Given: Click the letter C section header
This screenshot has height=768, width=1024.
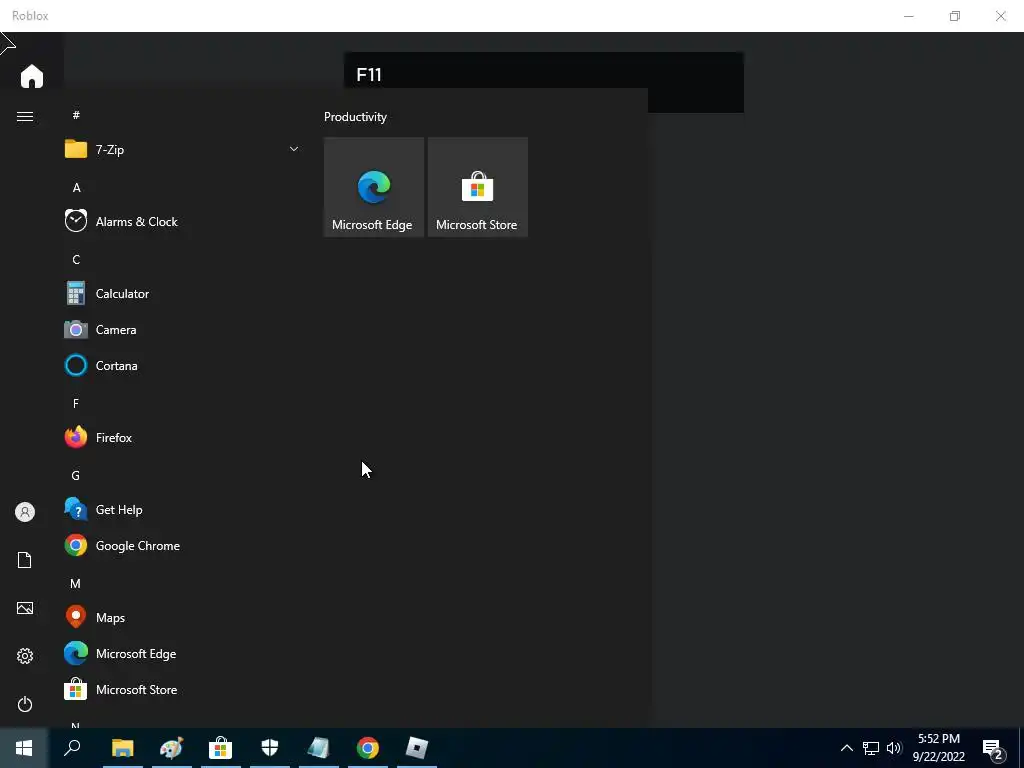Looking at the screenshot, I should point(76,259).
